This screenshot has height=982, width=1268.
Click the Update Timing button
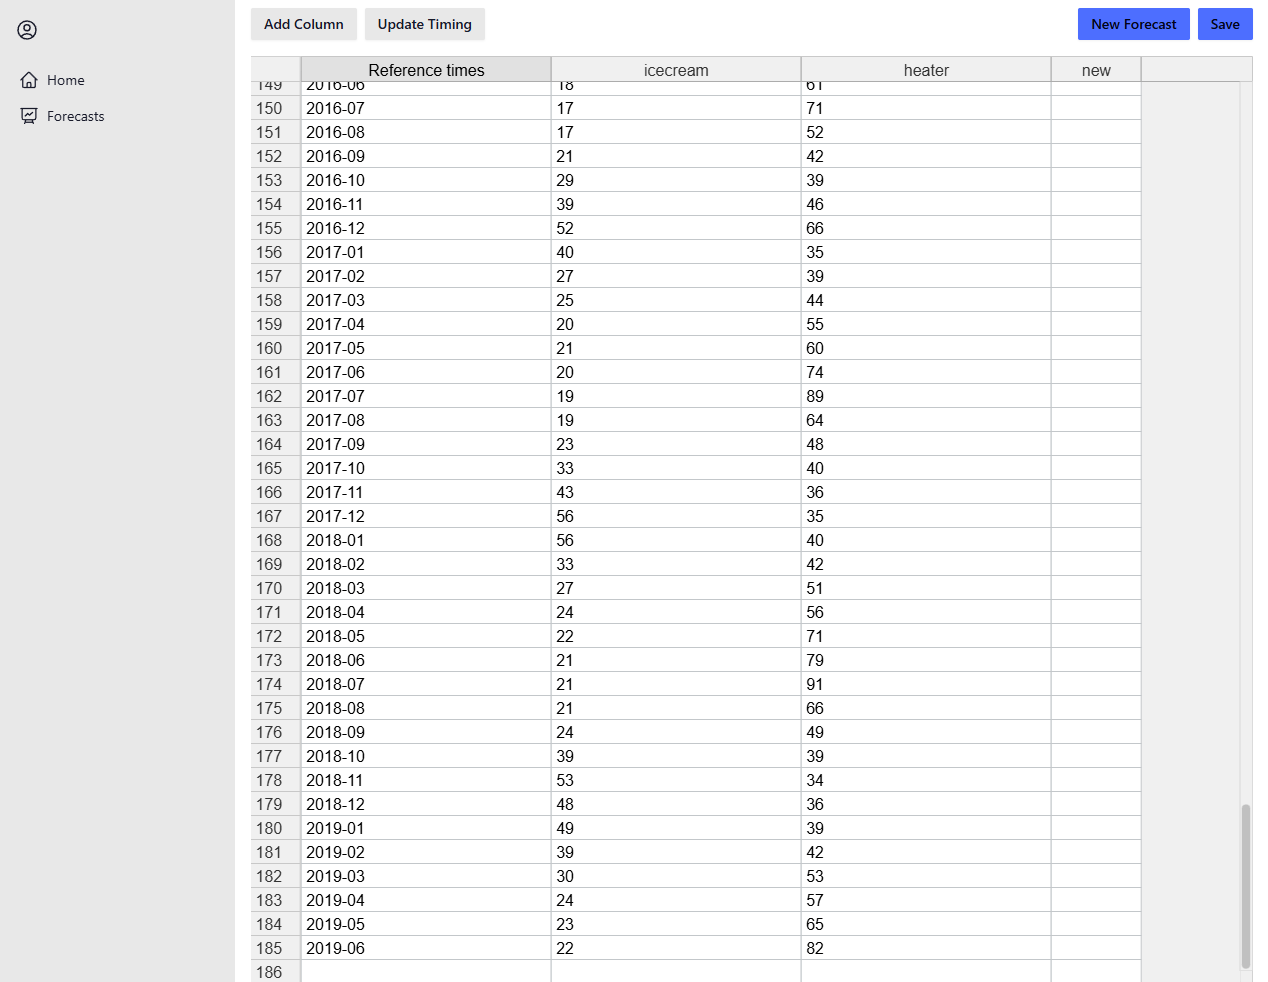(425, 24)
